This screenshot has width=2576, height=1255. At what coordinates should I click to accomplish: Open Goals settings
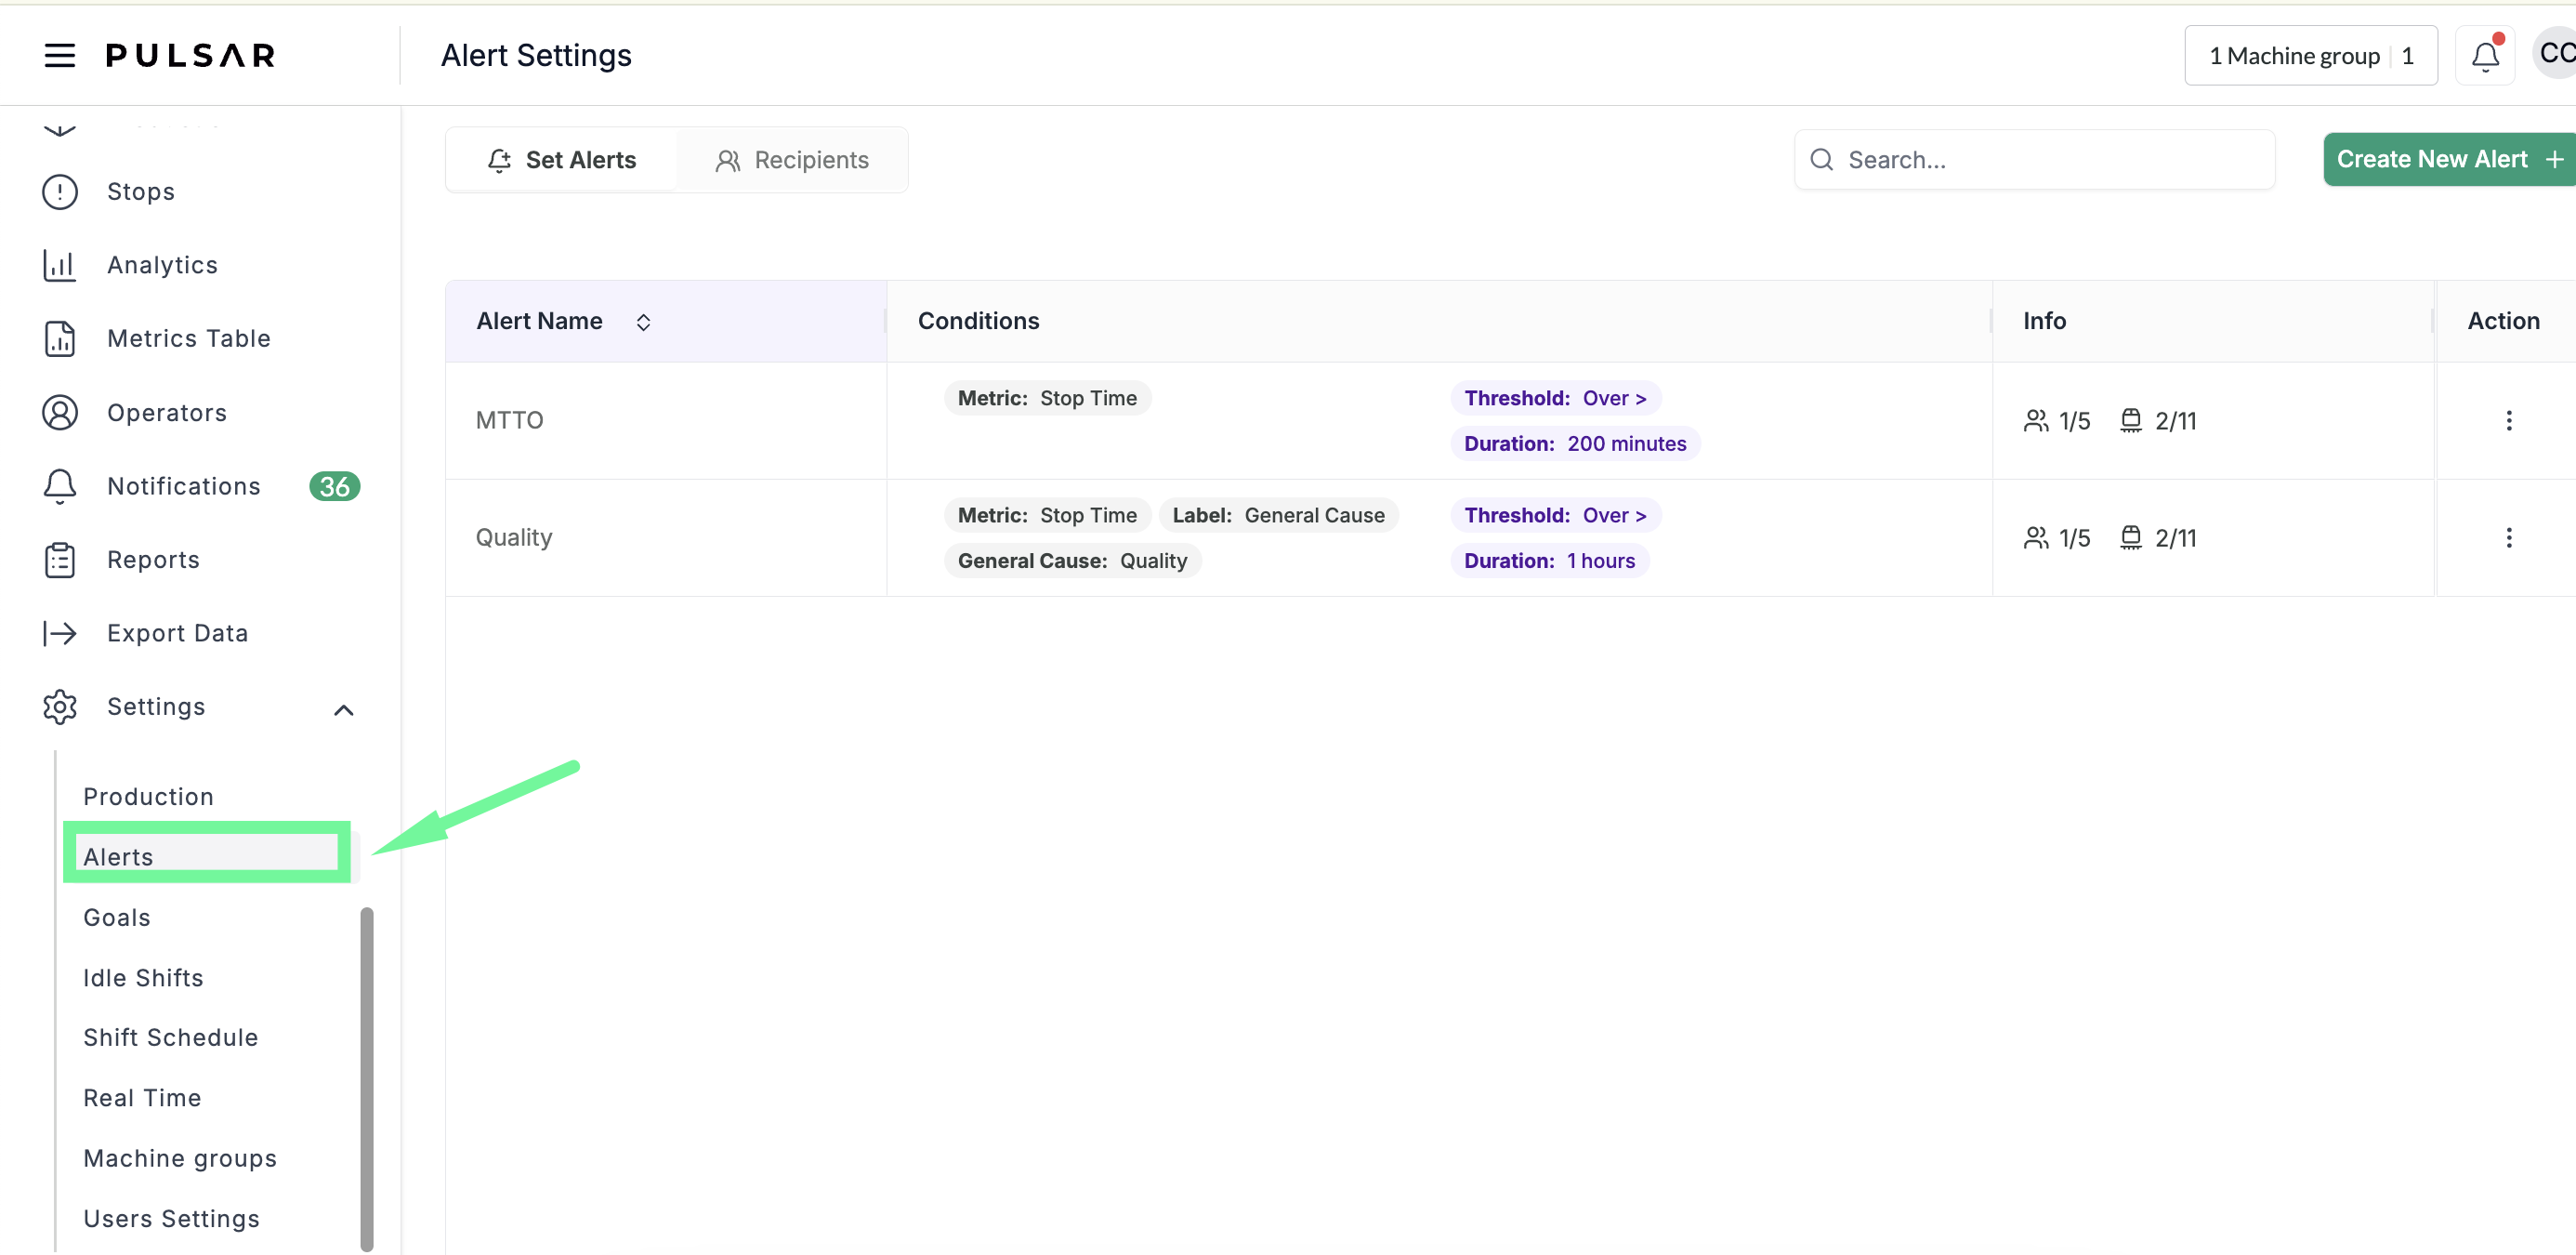click(x=117, y=917)
